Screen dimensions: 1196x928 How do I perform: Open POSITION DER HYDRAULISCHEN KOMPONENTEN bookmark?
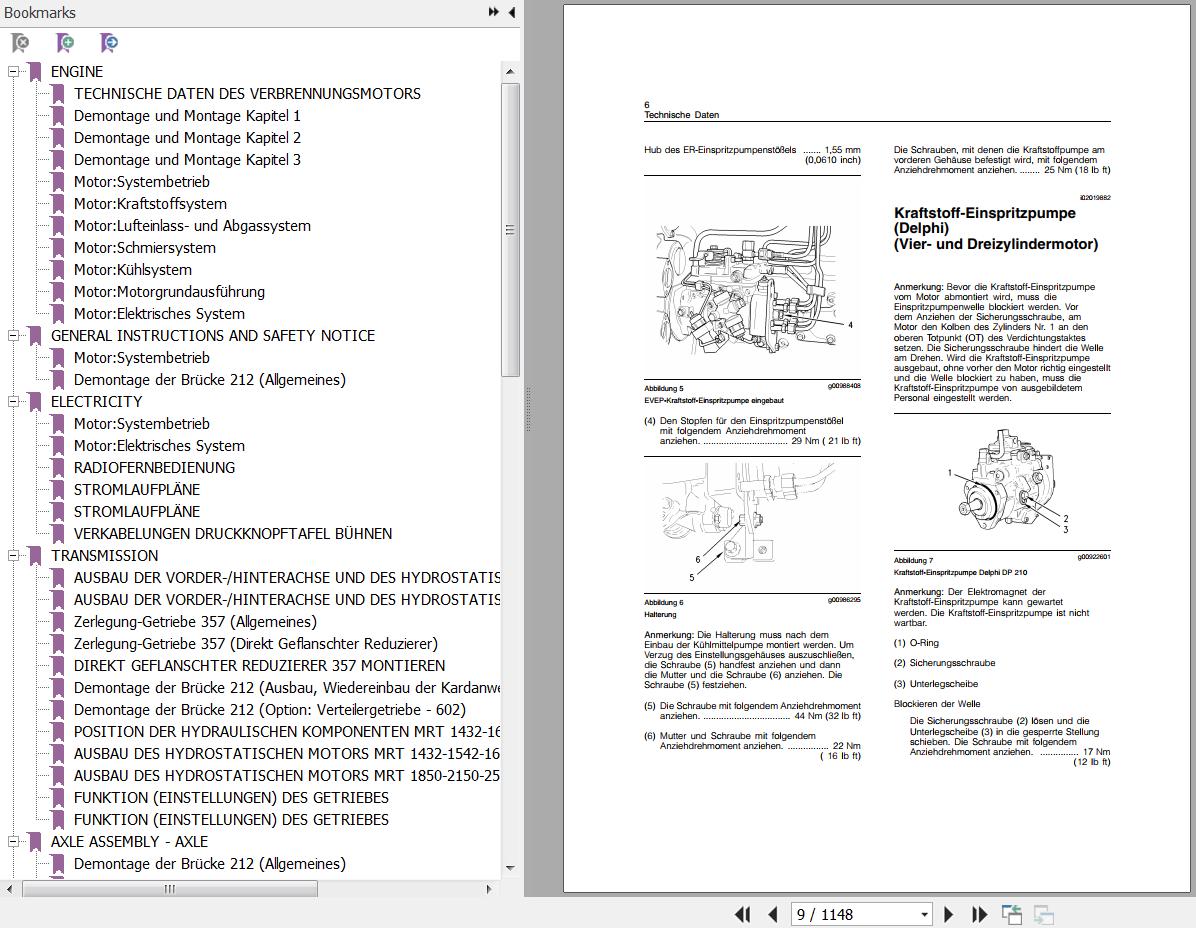pyautogui.click(x=287, y=732)
